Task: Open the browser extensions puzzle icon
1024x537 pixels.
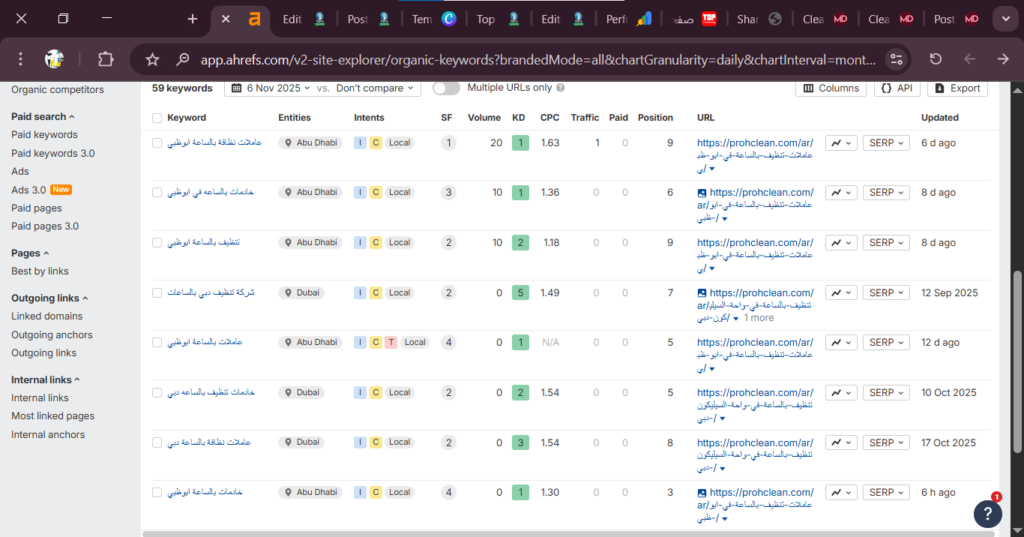Action: pos(105,59)
